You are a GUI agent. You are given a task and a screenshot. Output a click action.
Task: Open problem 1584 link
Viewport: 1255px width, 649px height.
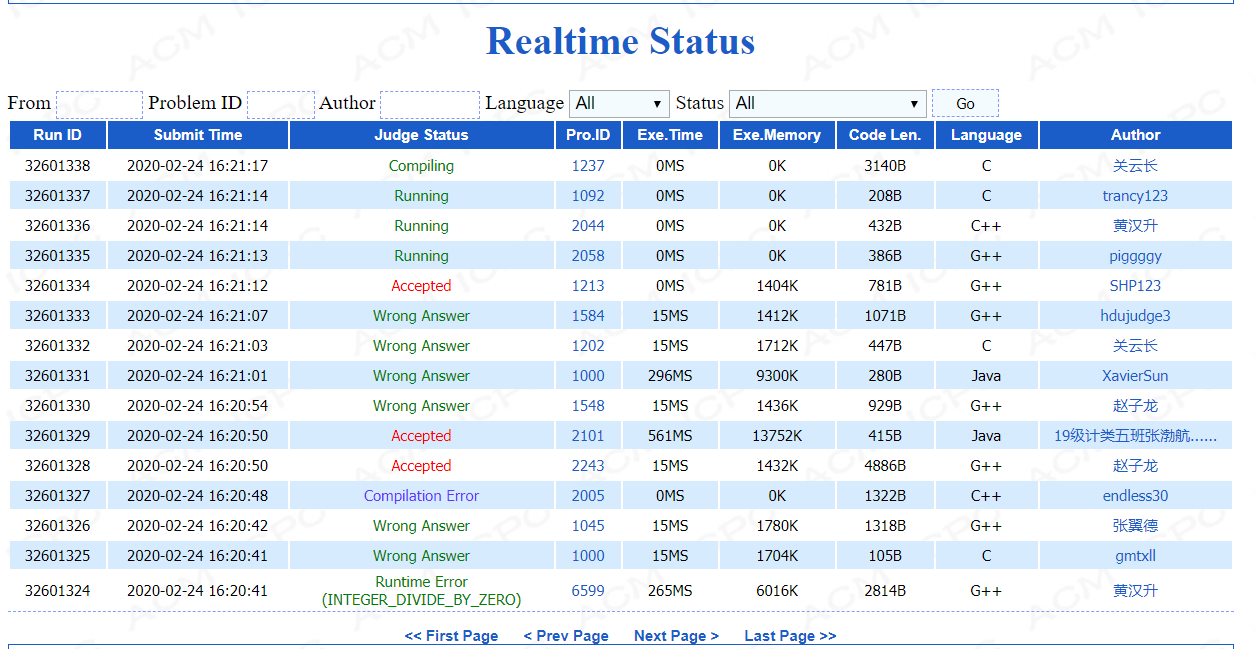click(x=588, y=316)
